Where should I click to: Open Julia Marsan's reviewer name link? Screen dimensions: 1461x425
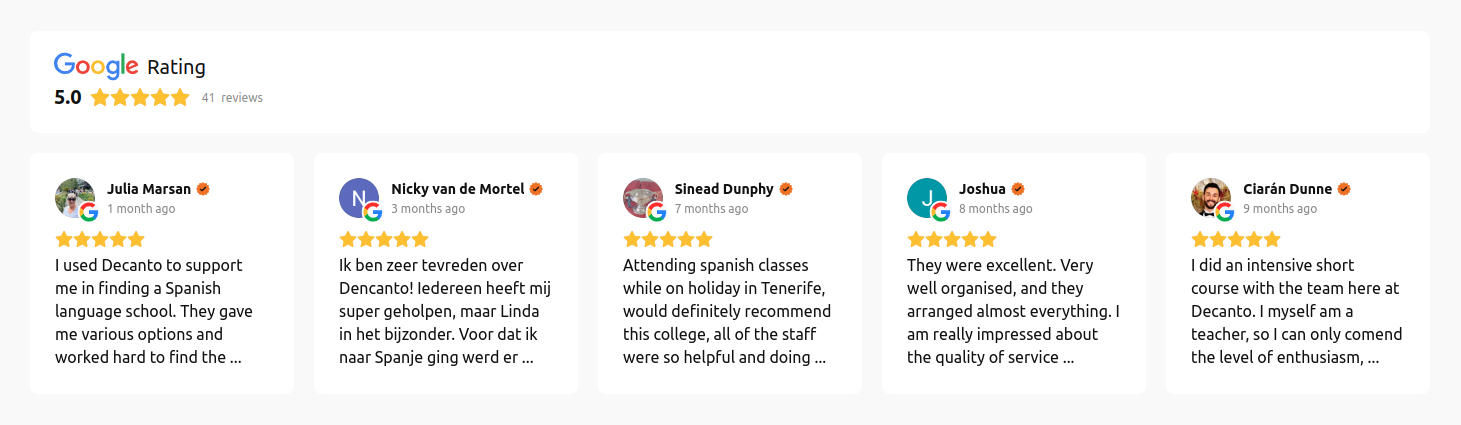tap(149, 189)
